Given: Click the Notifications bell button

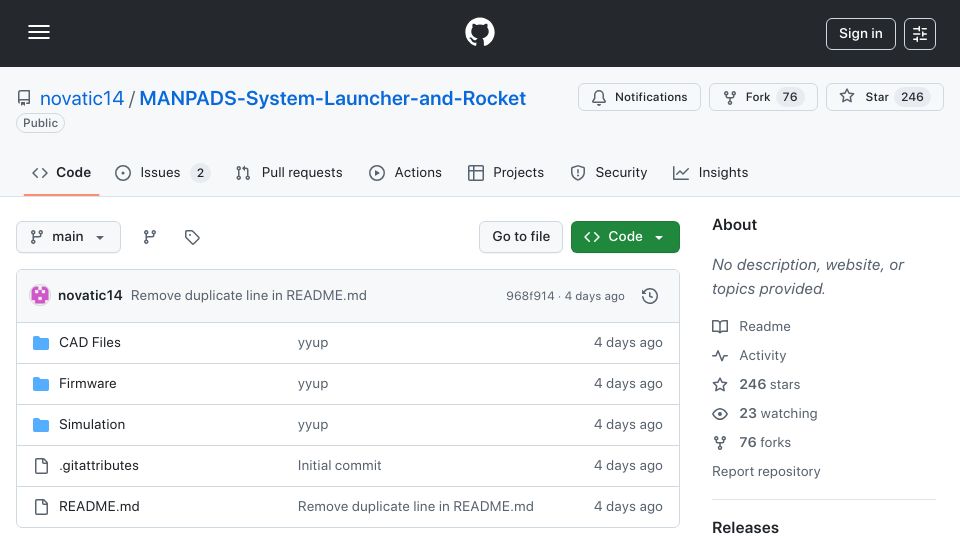Looking at the screenshot, I should pos(639,97).
